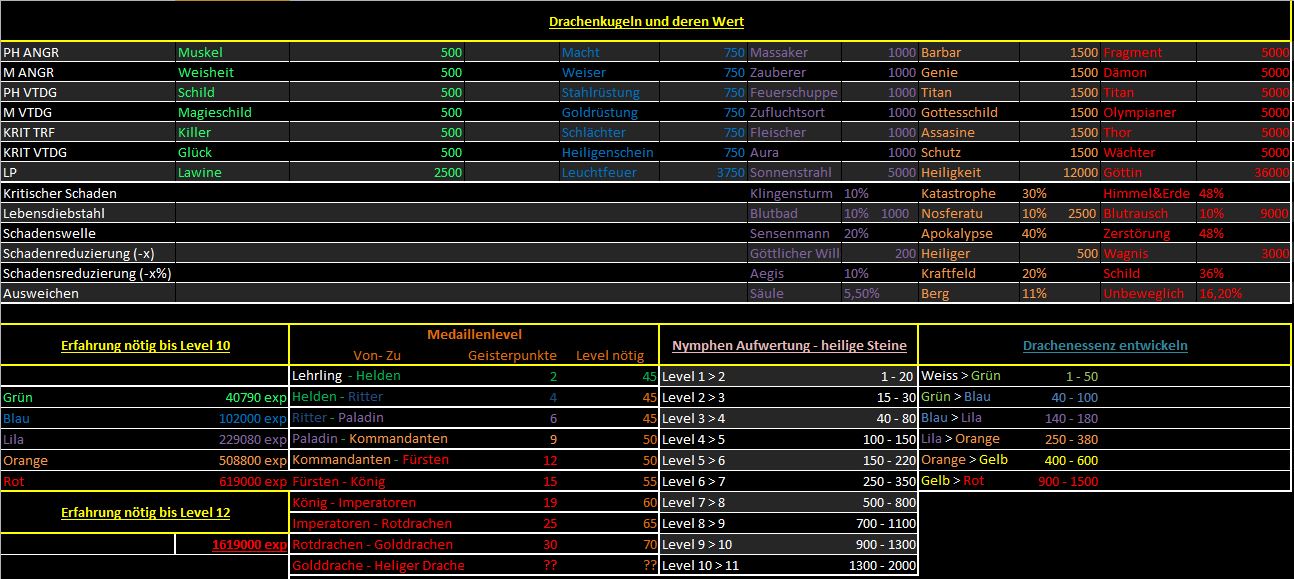
Task: Select the green 'Muskel' cell
Action: (x=200, y=52)
